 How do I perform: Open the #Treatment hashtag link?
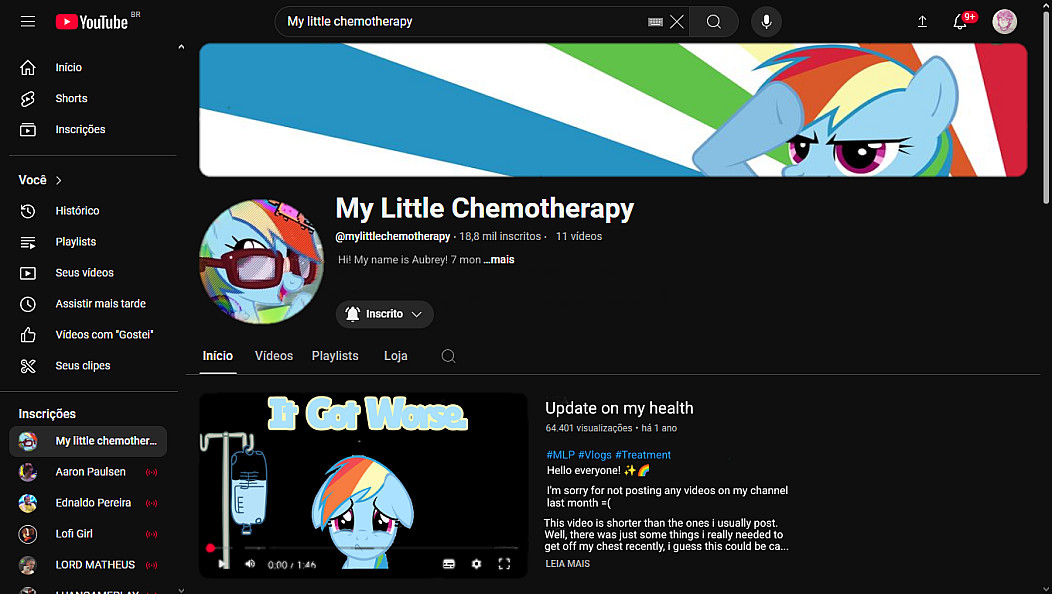(643, 454)
